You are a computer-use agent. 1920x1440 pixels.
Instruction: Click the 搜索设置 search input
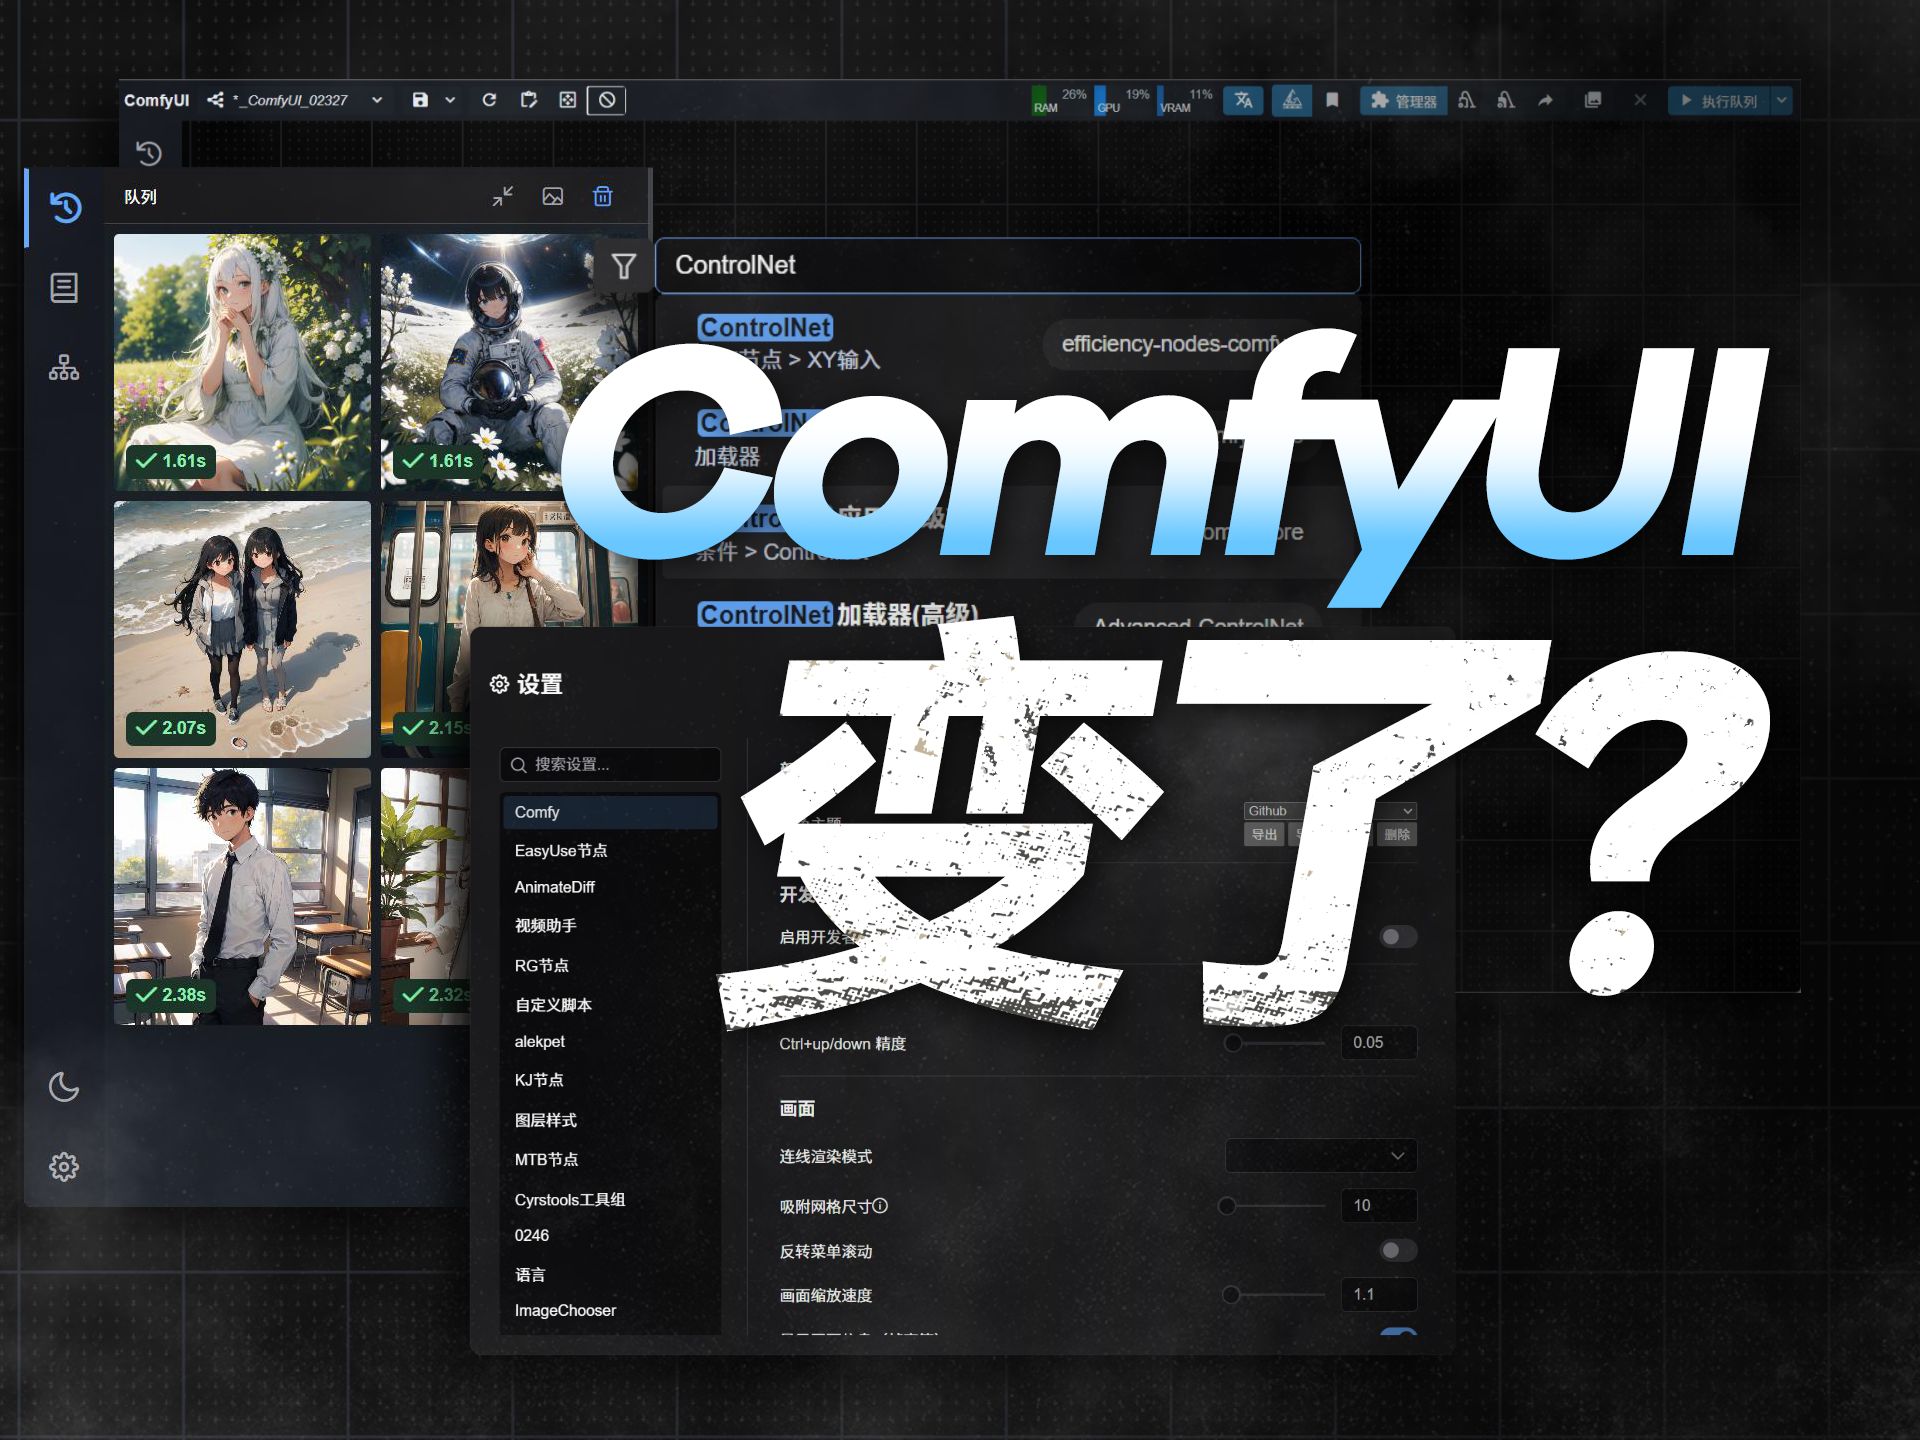pyautogui.click(x=609, y=764)
